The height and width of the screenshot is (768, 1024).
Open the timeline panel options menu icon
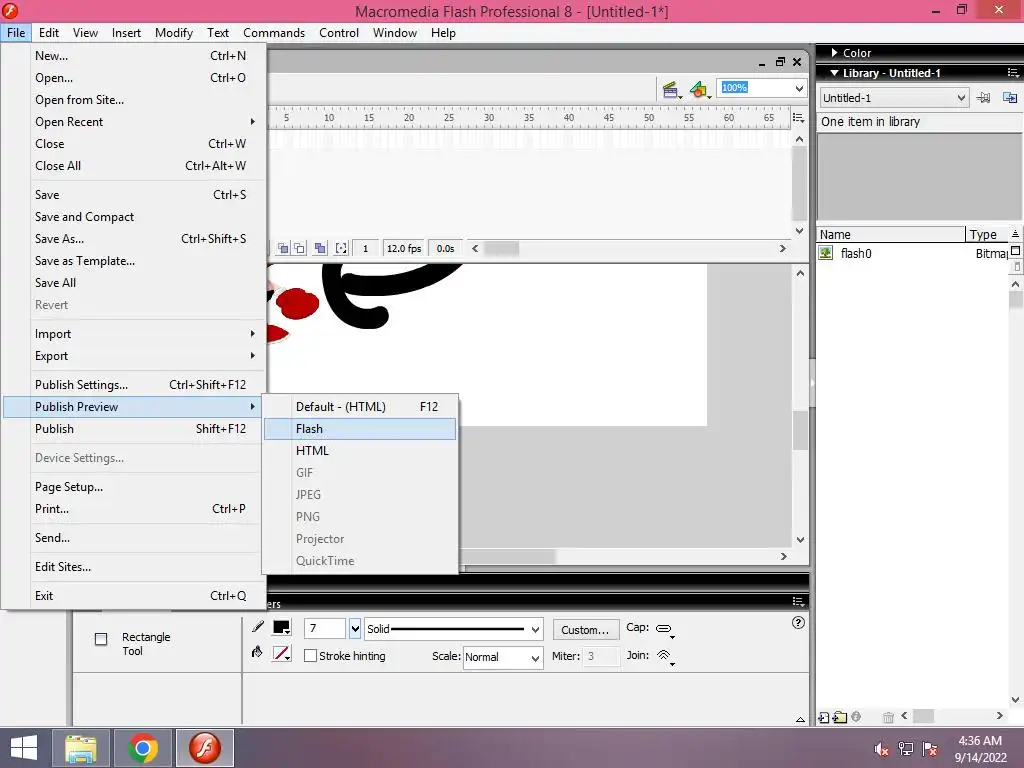(798, 118)
